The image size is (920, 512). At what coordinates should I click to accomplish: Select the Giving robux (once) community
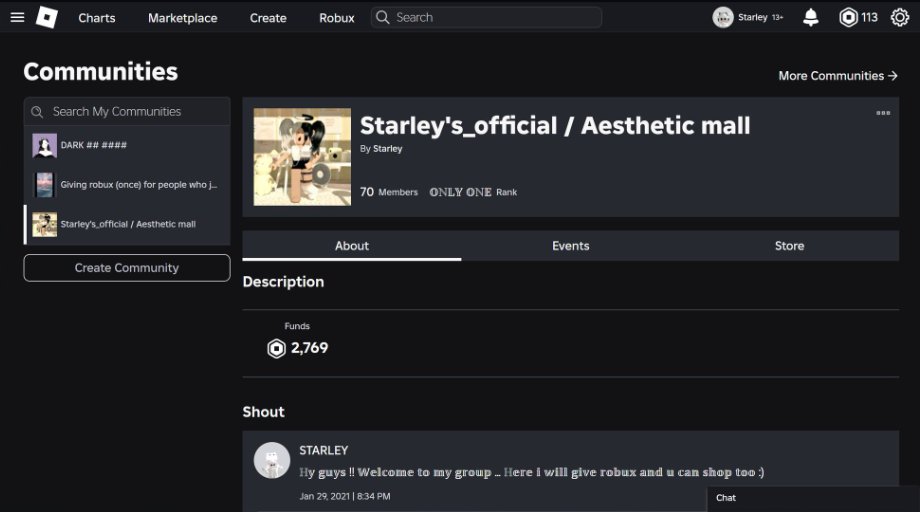pyautogui.click(x=127, y=185)
